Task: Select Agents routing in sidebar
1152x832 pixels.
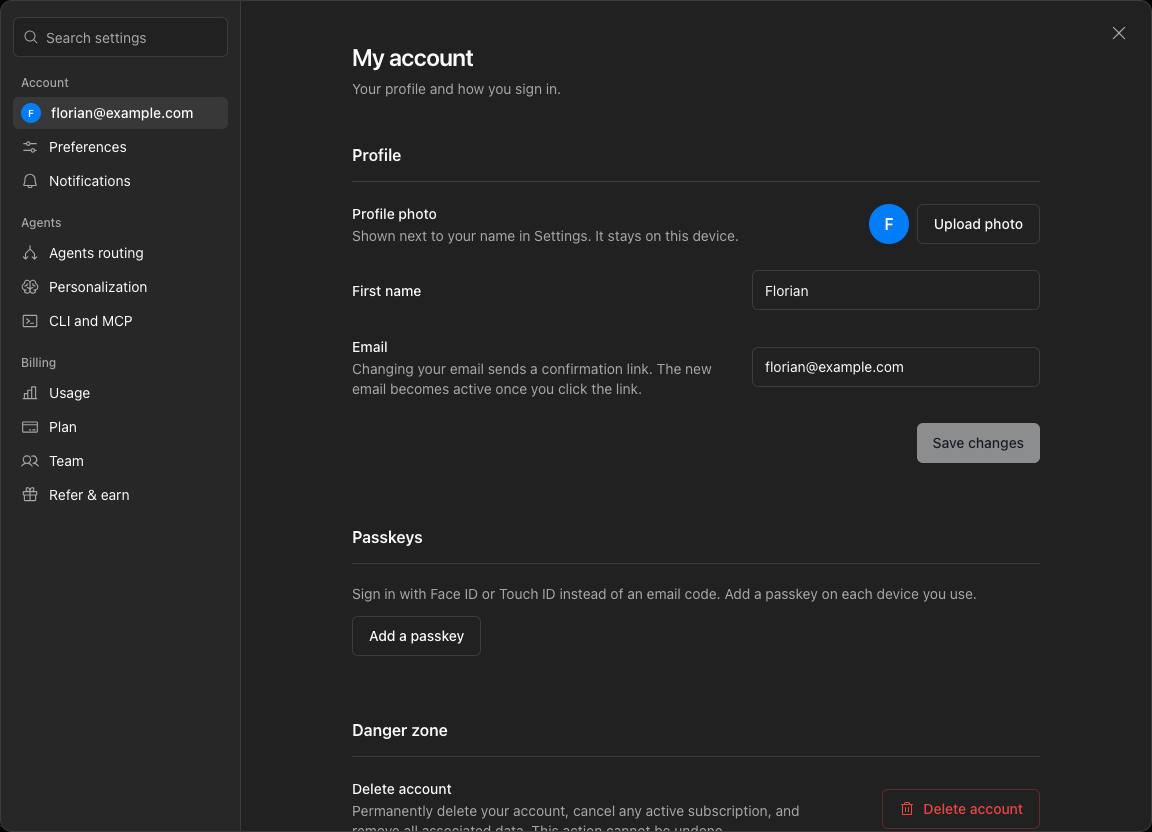Action: 120,253
